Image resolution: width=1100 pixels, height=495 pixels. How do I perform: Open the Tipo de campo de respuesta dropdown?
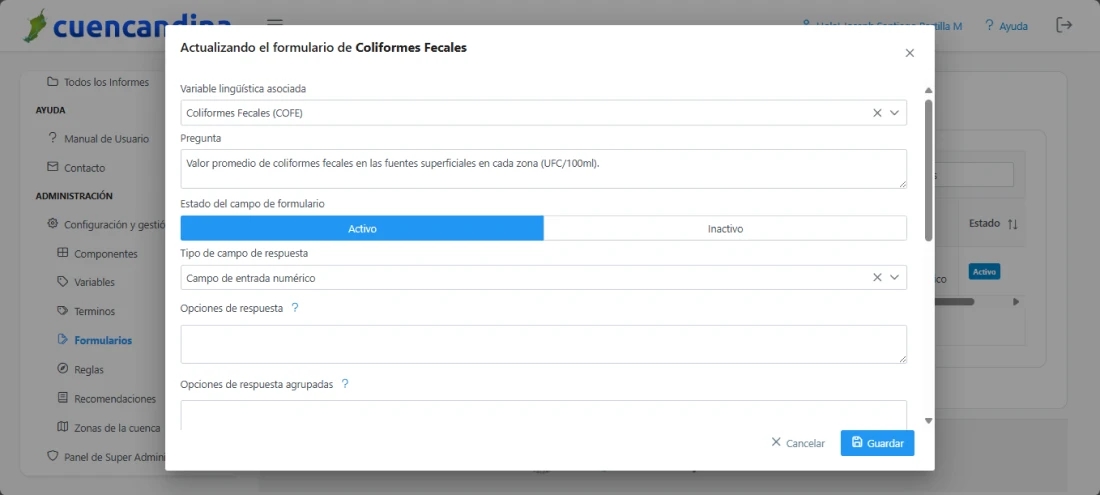point(895,278)
